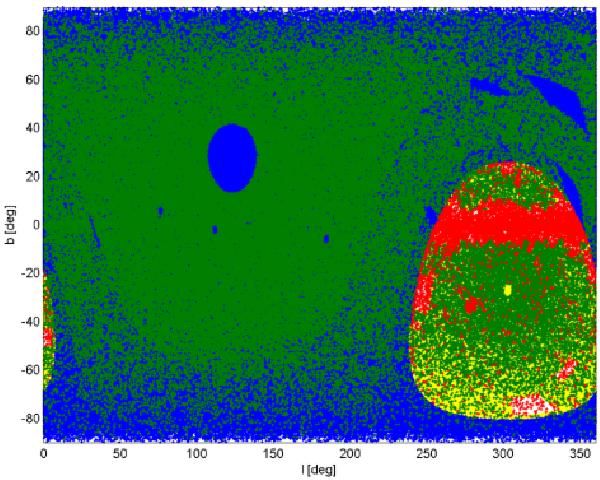Select the small blue dot near l=77
This screenshot has height=480, width=600.
coord(161,211)
